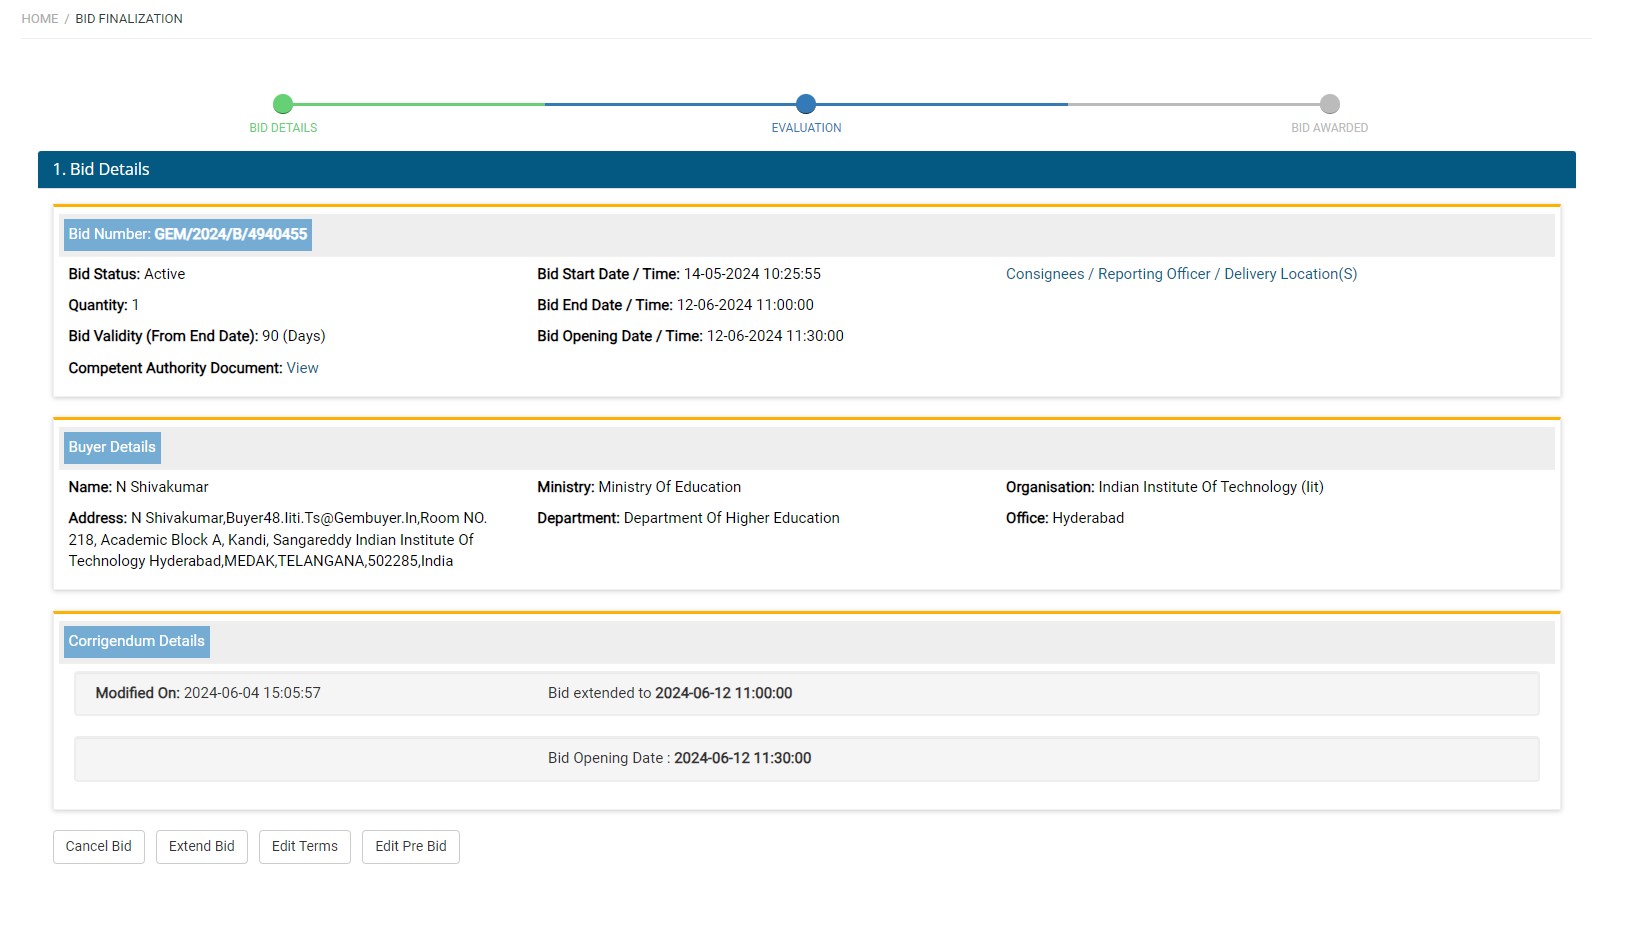Click the Corrigendum Details section badge
Screen dimensions: 1634x944
137,642
